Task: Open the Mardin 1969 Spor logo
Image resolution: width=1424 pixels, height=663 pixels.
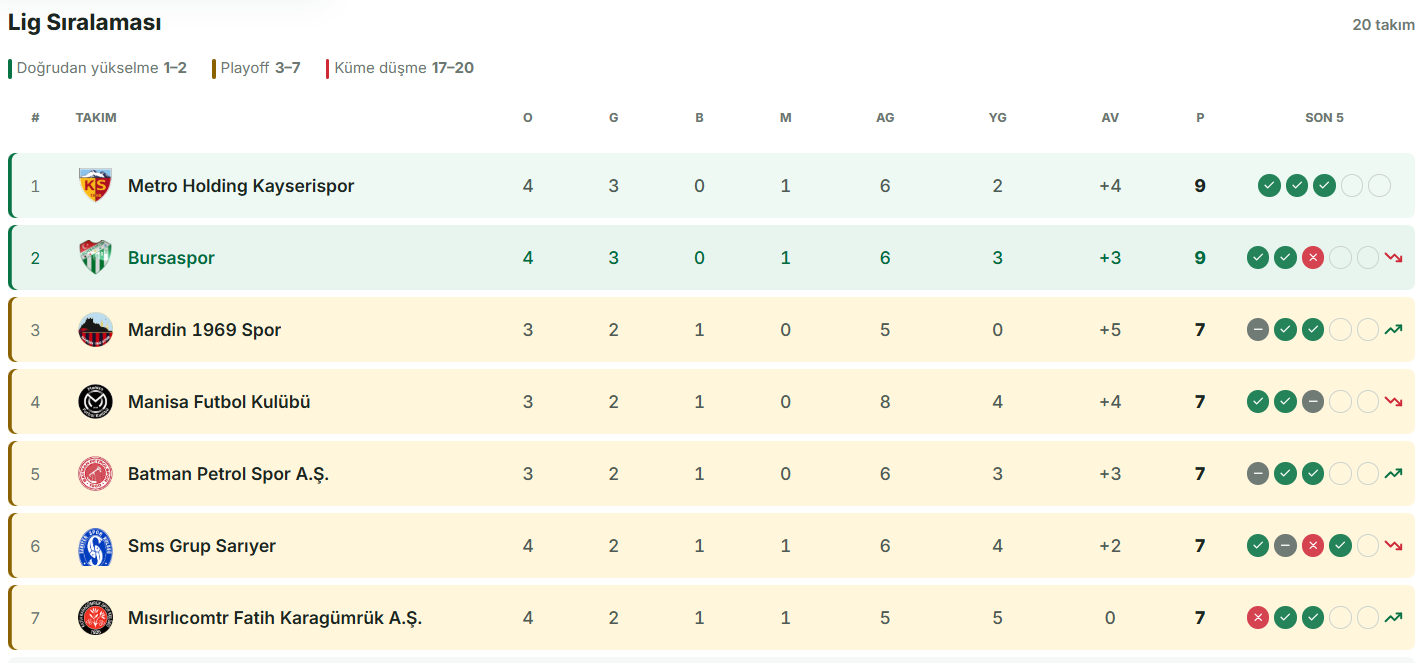Action: [95, 330]
